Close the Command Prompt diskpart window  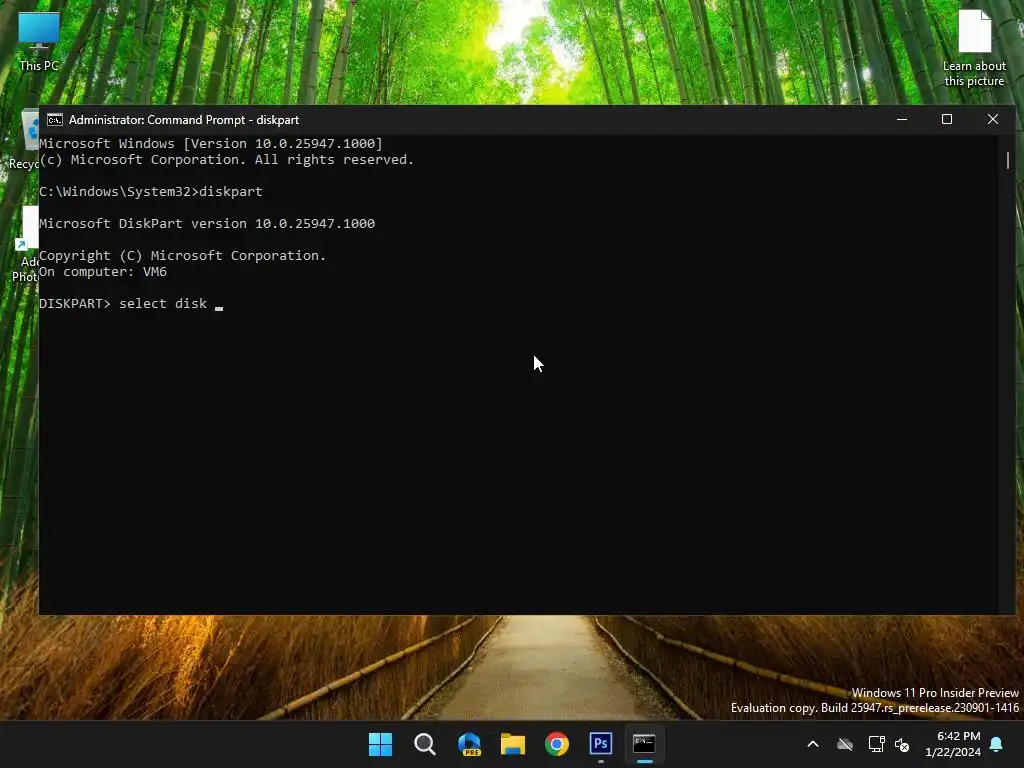pos(993,120)
